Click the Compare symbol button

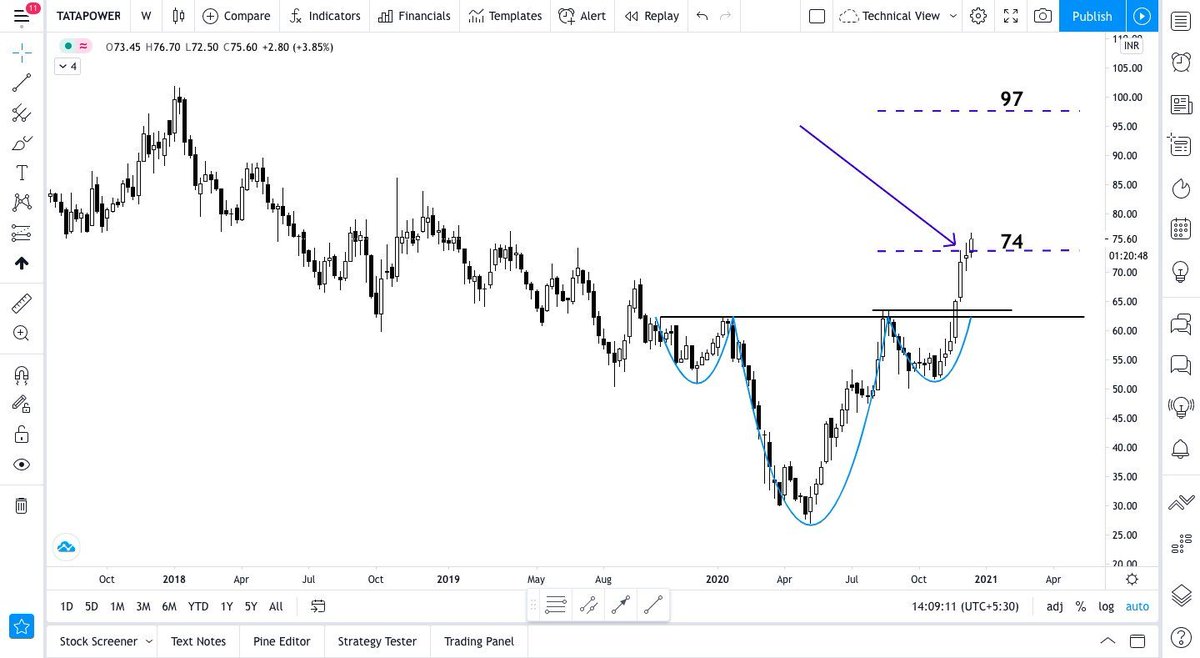click(x=236, y=16)
